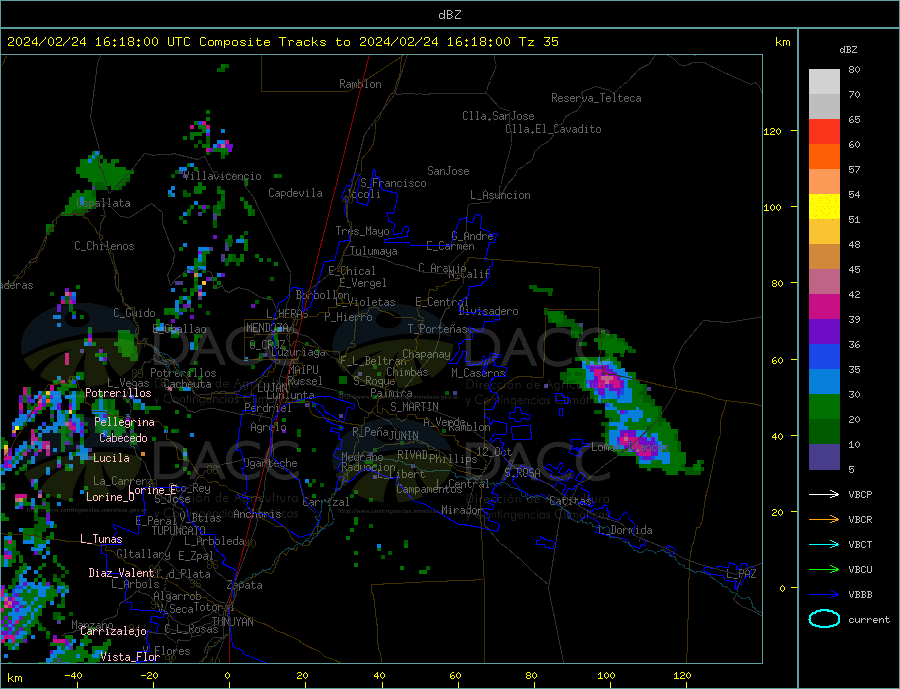This screenshot has width=900, height=689.
Task: Click the white 'Carrizalejo' label
Action: pos(113,632)
